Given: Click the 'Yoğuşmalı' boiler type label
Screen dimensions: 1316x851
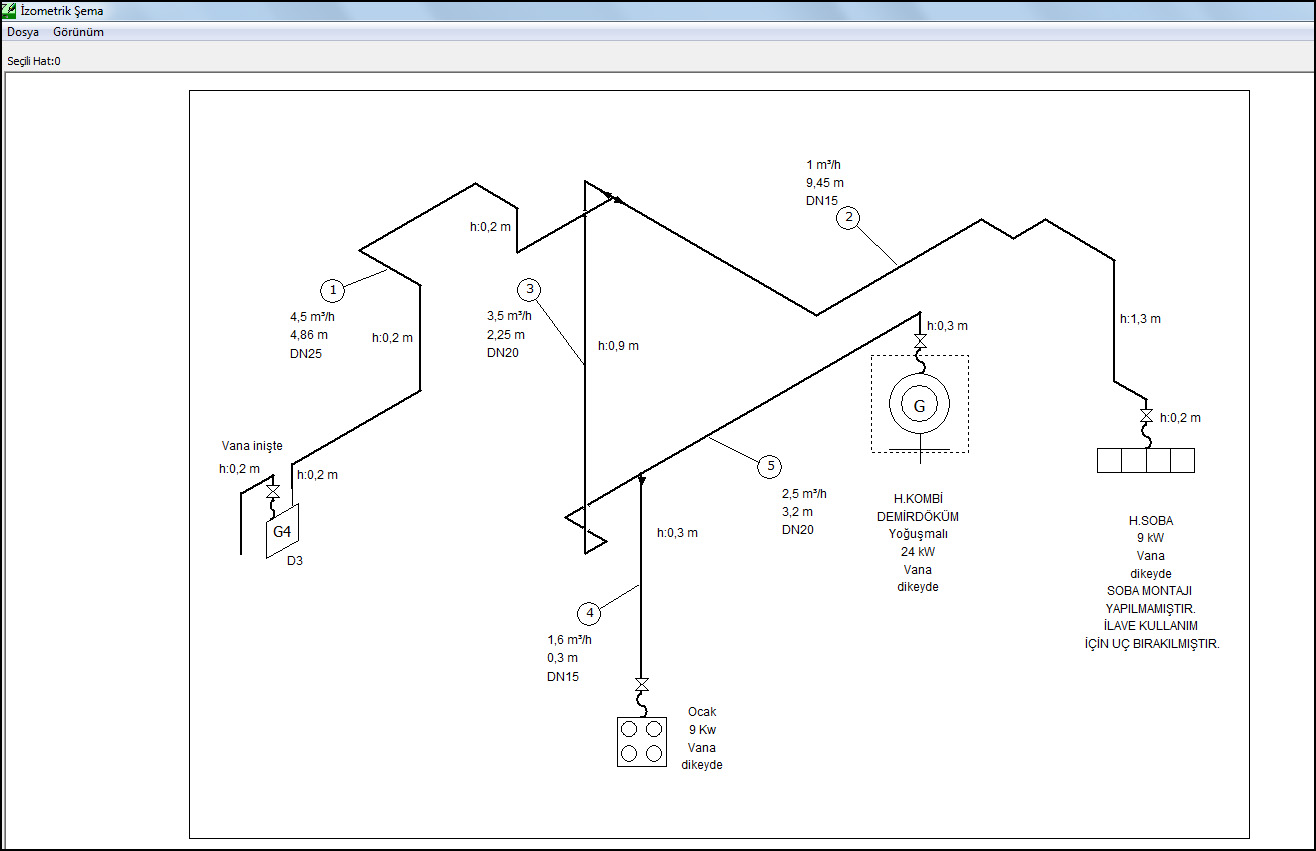Looking at the screenshot, I should [919, 533].
